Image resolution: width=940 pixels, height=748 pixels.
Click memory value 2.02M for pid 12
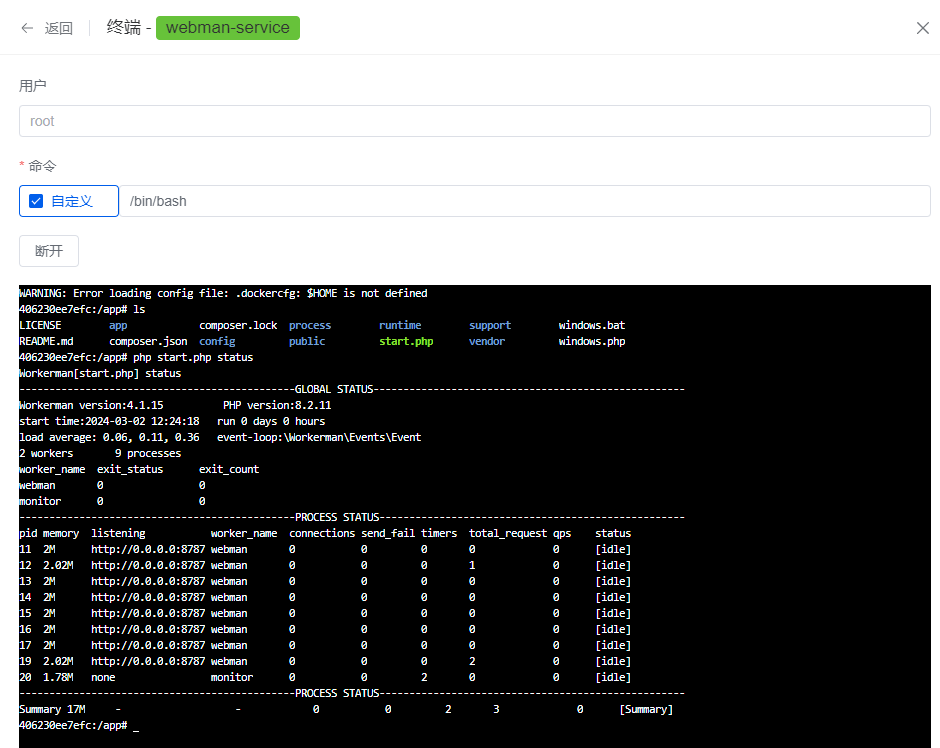click(58, 565)
